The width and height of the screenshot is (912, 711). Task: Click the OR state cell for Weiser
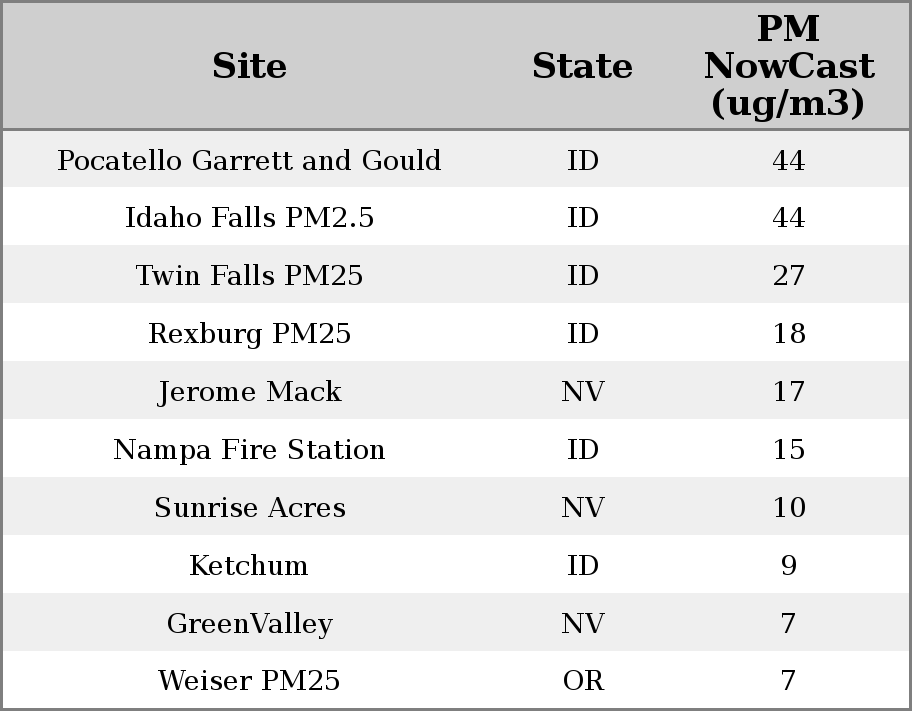[583, 681]
